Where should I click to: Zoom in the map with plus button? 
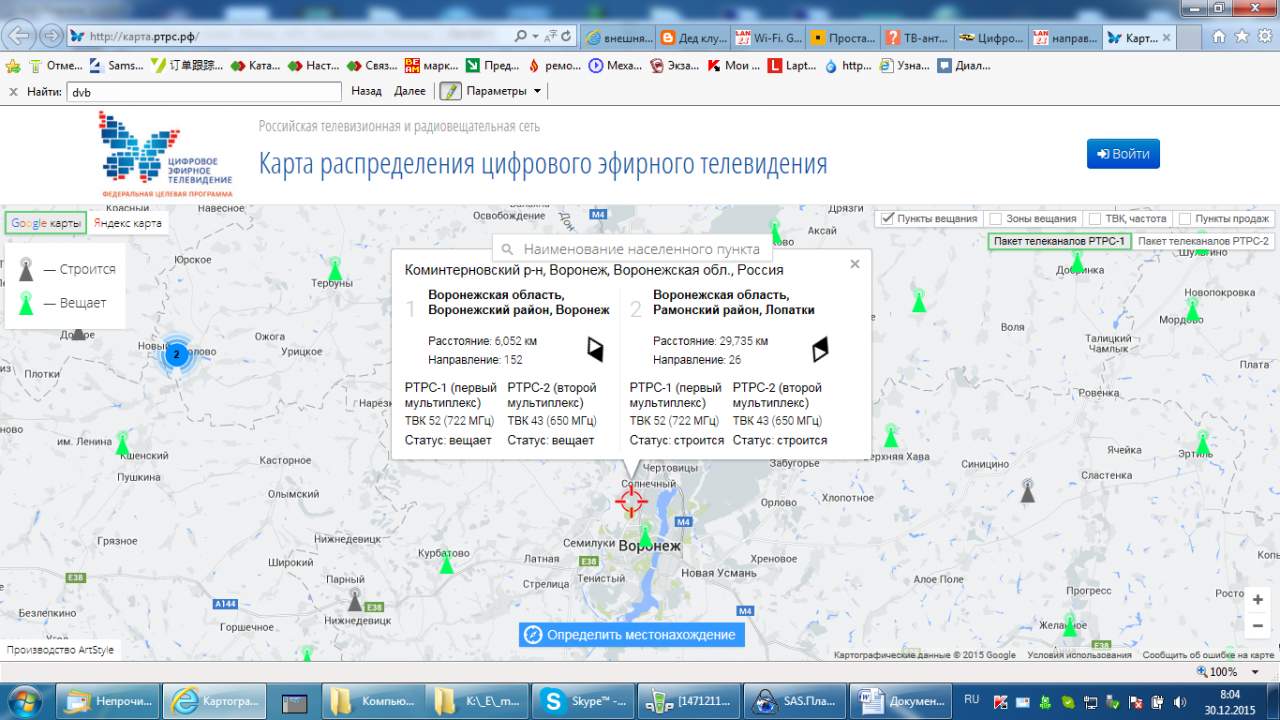coord(1257,600)
